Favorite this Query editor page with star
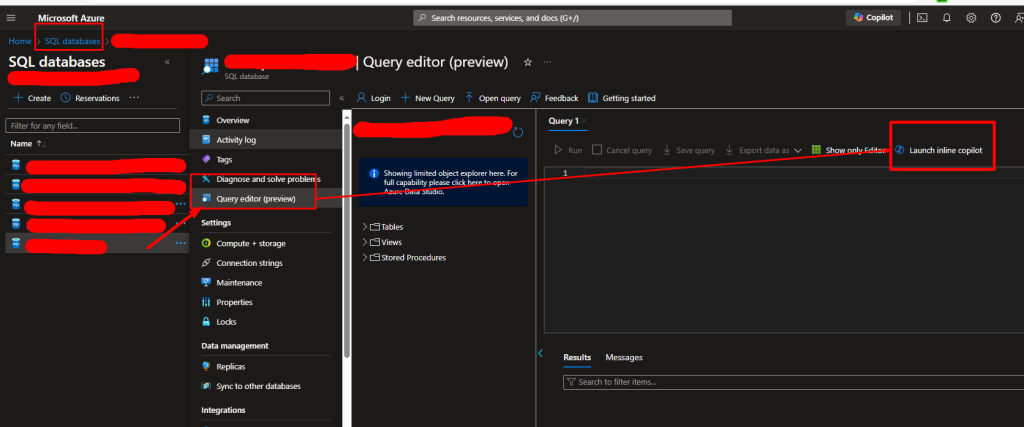1024x427 pixels. [x=528, y=62]
